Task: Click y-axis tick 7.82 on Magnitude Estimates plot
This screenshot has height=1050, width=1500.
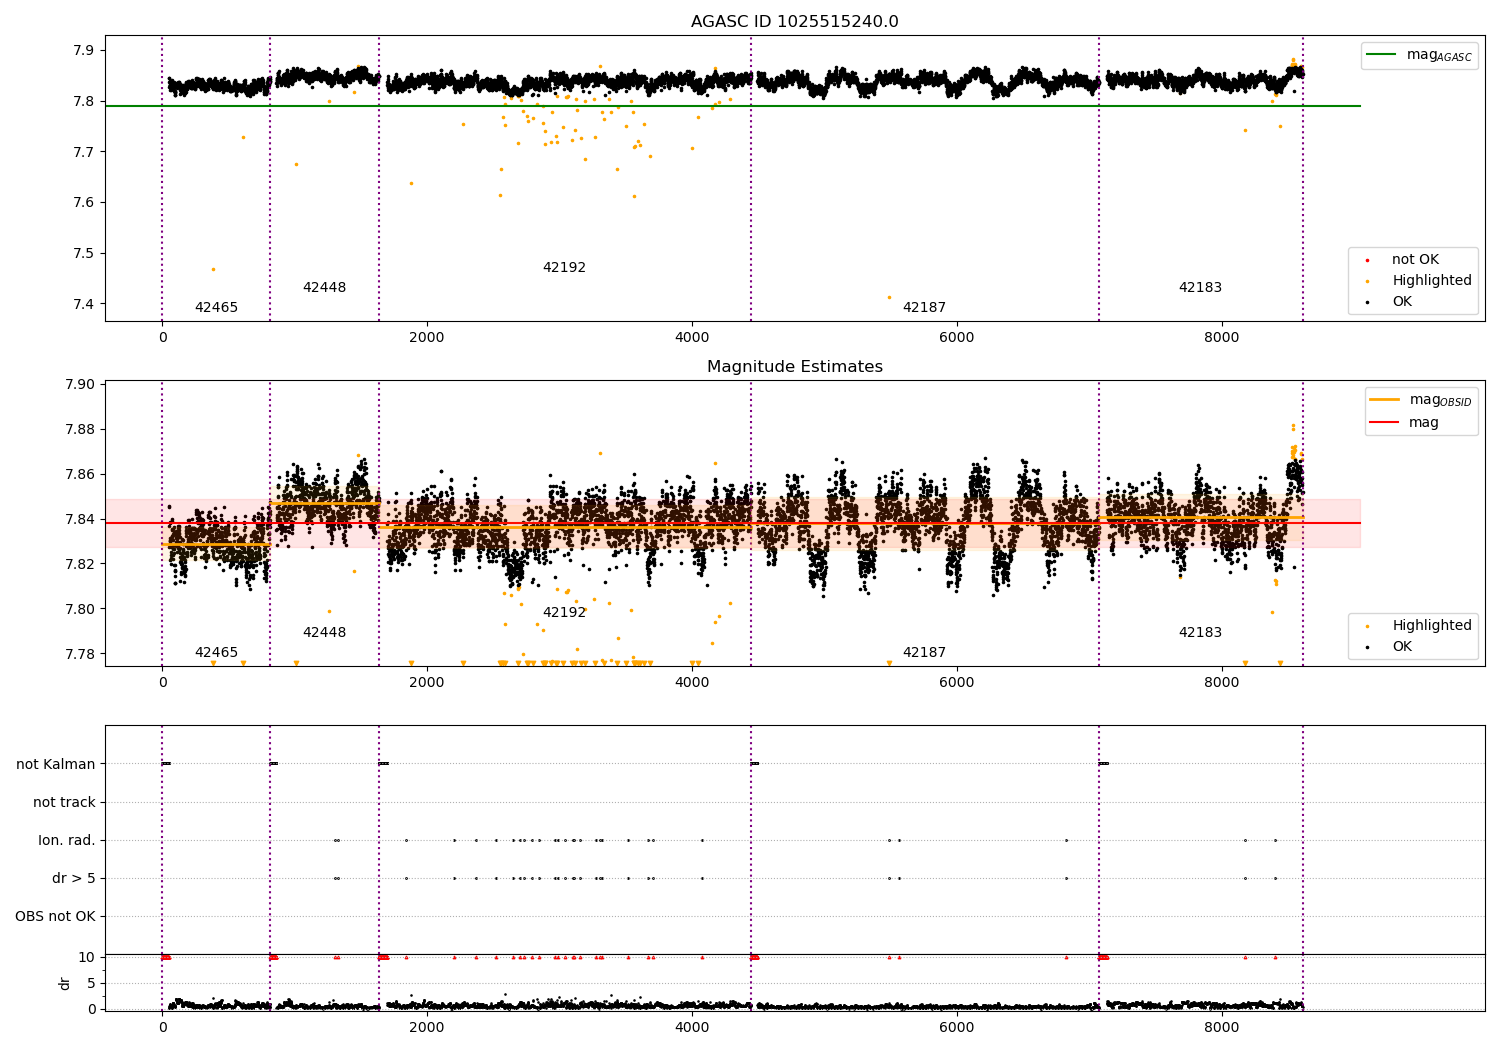Action: coord(81,565)
